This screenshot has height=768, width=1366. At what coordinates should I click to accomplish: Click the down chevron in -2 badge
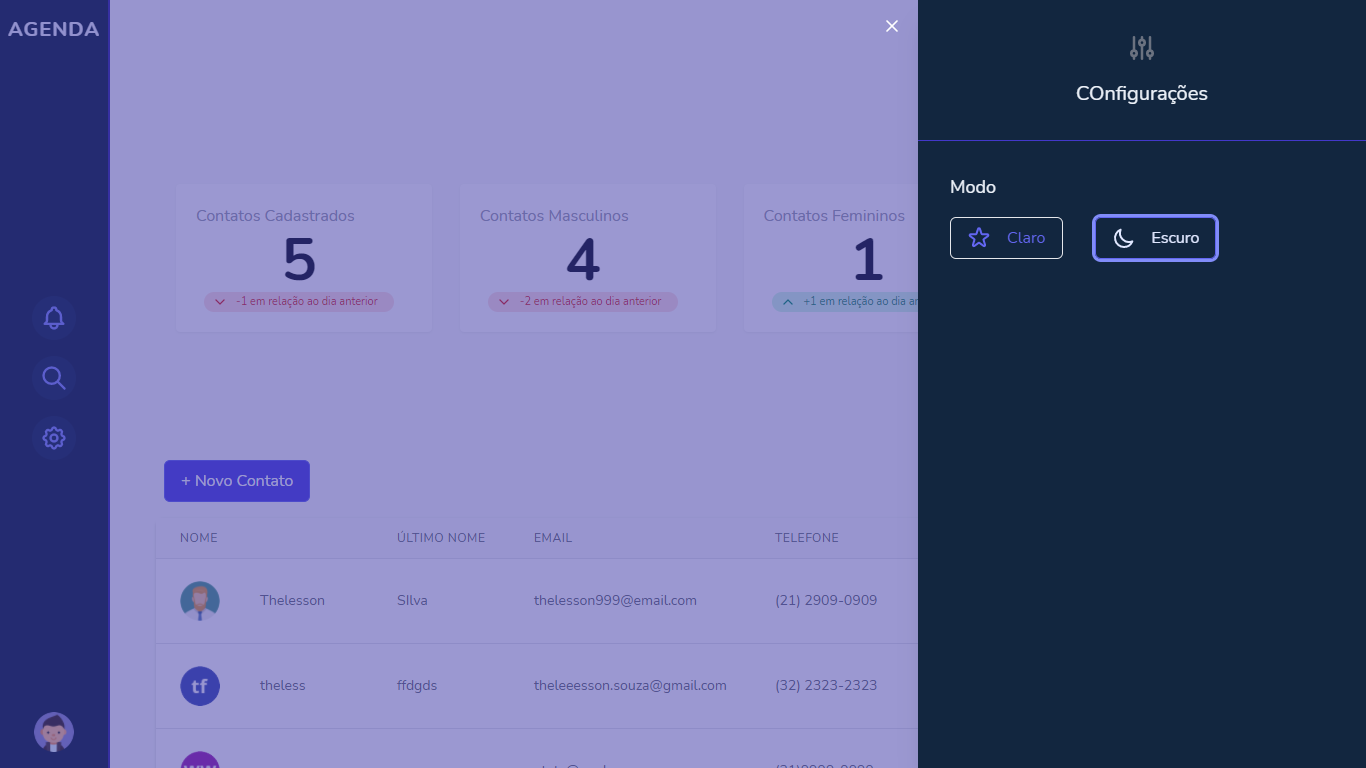(504, 302)
